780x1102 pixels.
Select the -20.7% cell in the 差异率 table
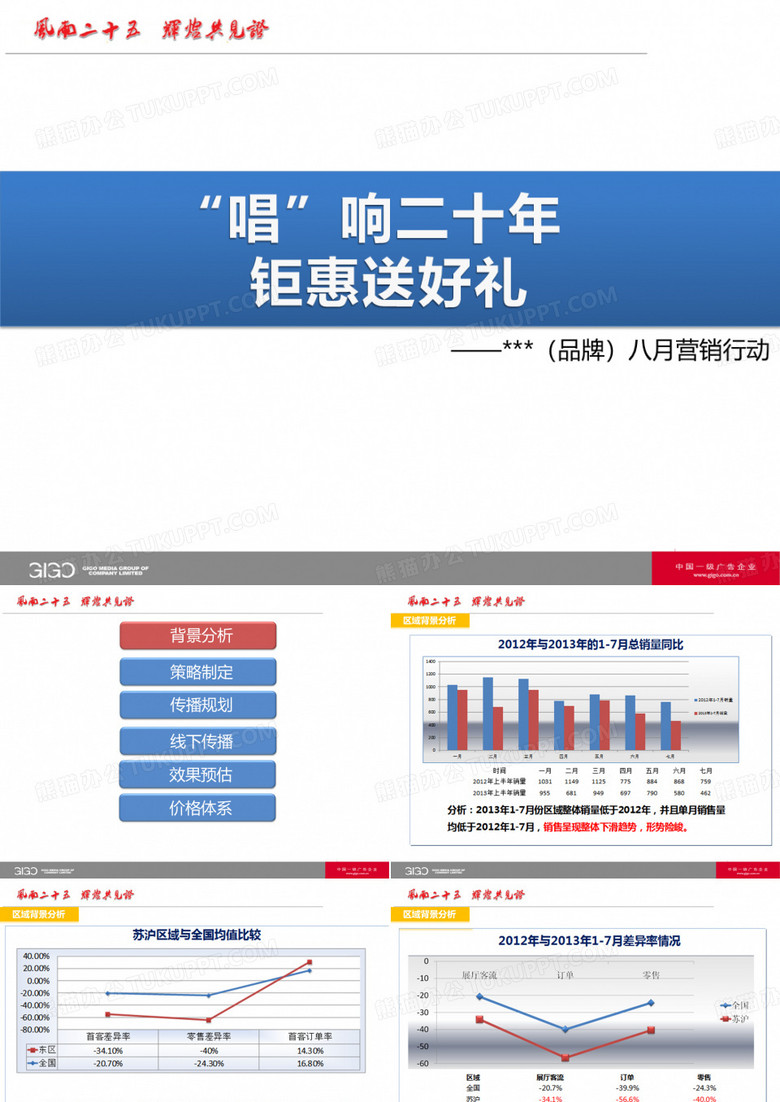[550, 1088]
